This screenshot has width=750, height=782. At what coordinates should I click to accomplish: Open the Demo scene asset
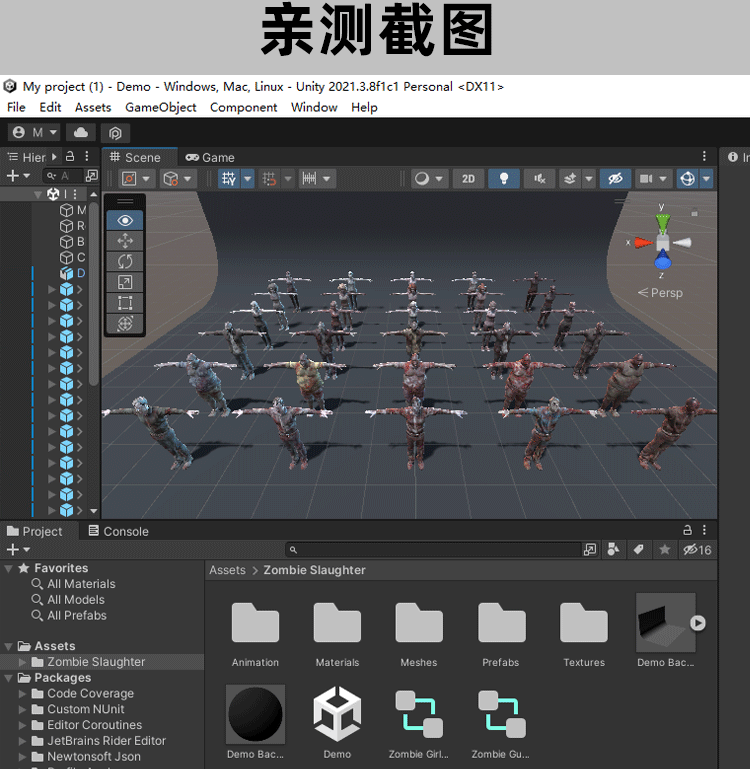[337, 715]
